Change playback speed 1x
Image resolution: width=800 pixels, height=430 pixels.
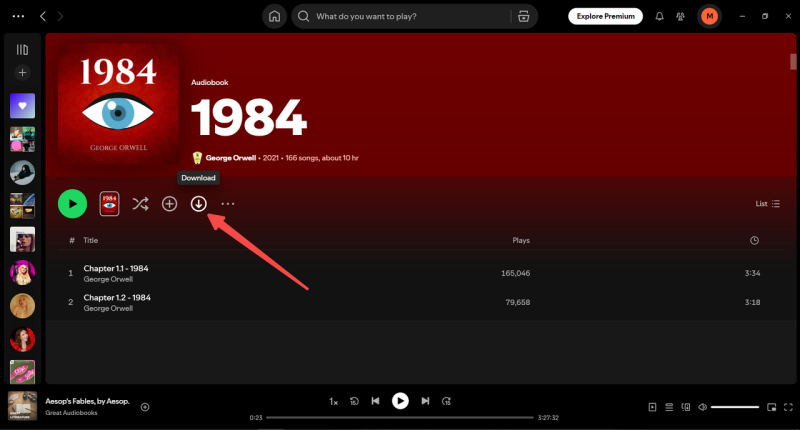[333, 401]
